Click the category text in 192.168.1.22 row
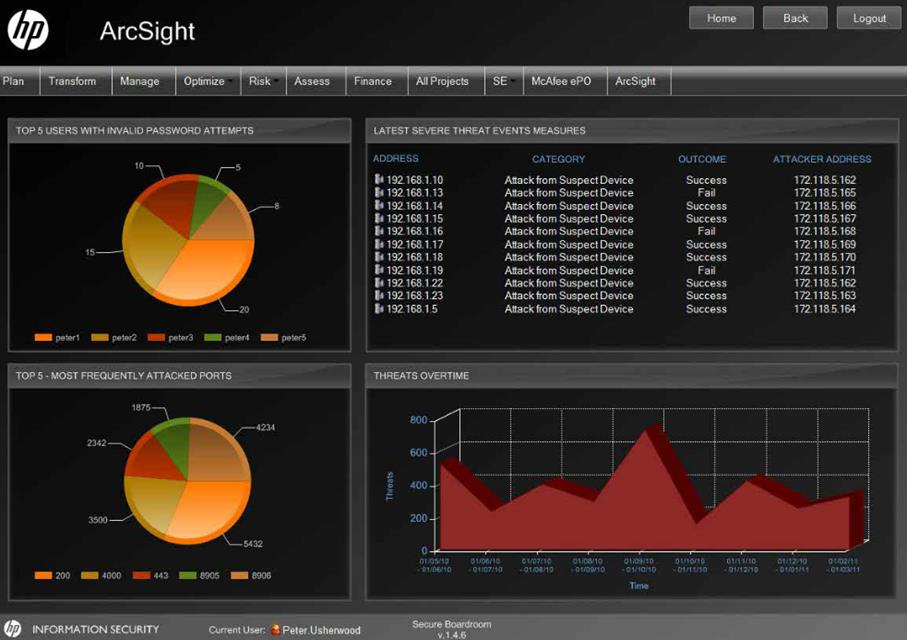The image size is (907, 640). [x=569, y=282]
